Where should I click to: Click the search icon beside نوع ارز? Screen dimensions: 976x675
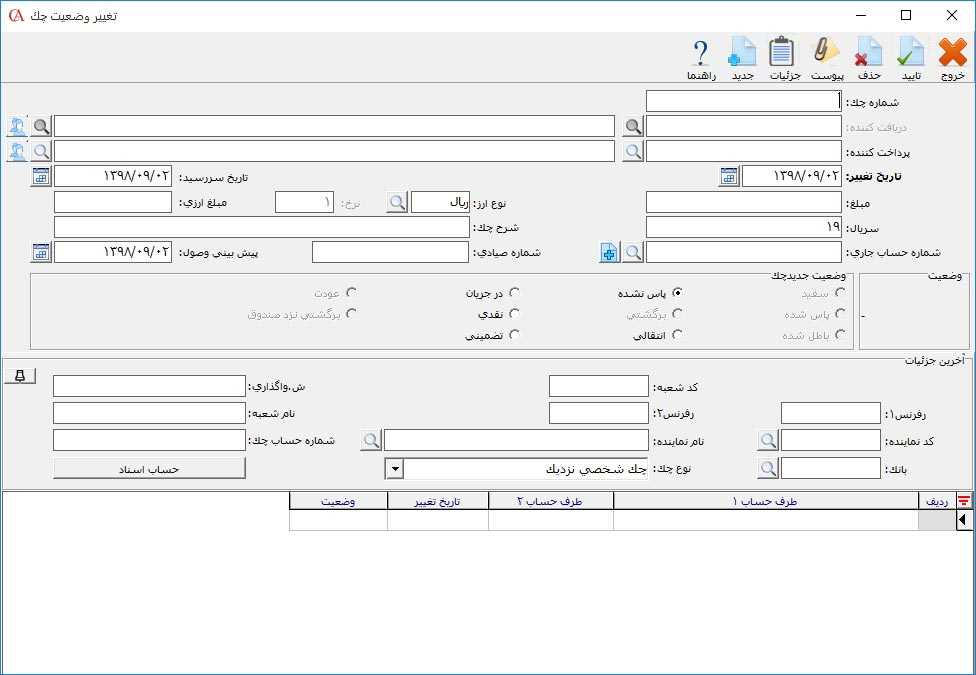pyautogui.click(x=397, y=203)
